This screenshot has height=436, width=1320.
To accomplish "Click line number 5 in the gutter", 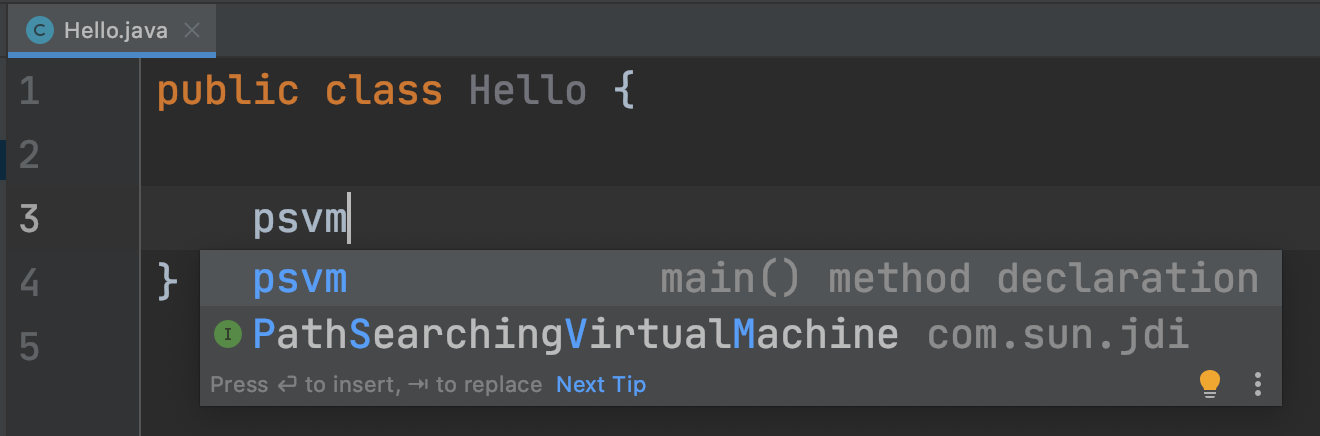I will [x=29, y=346].
